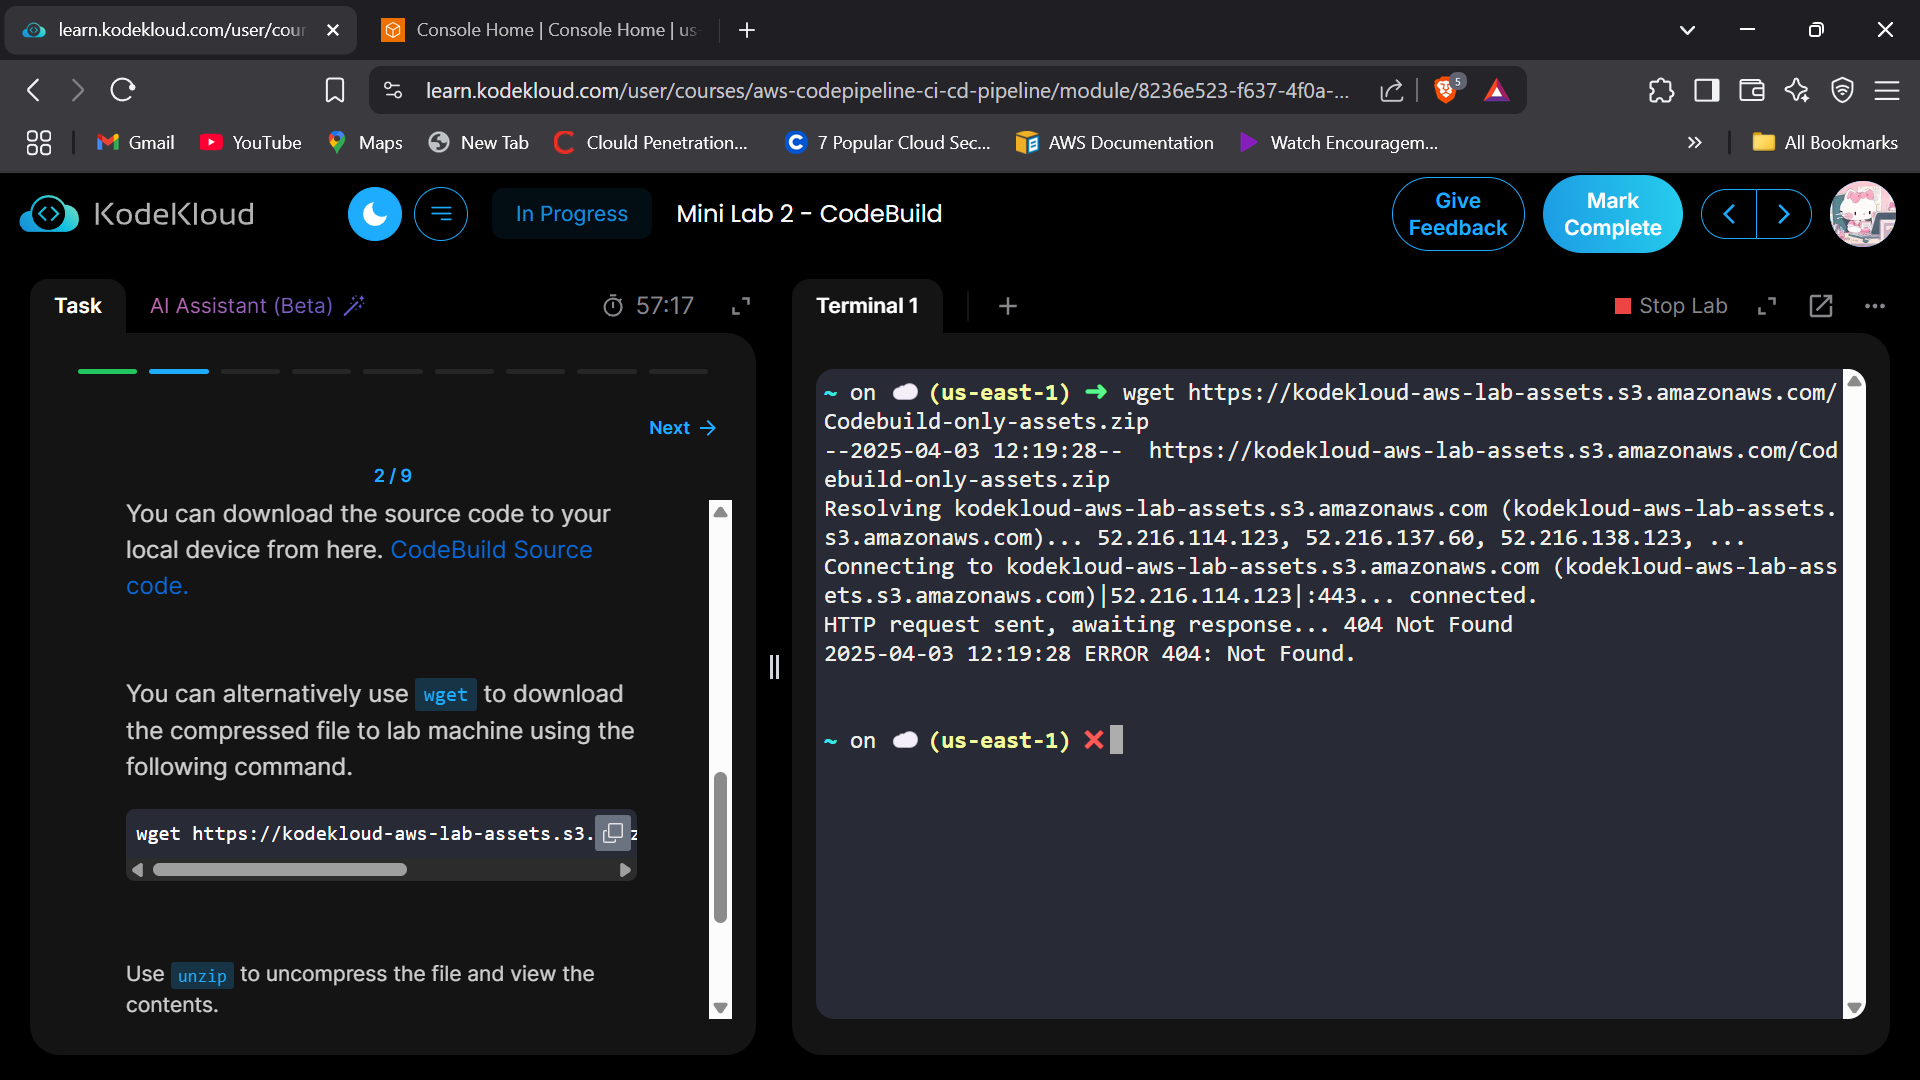Open the browser tab search dropdown
Viewport: 1920px width, 1080px height.
[x=1687, y=30]
